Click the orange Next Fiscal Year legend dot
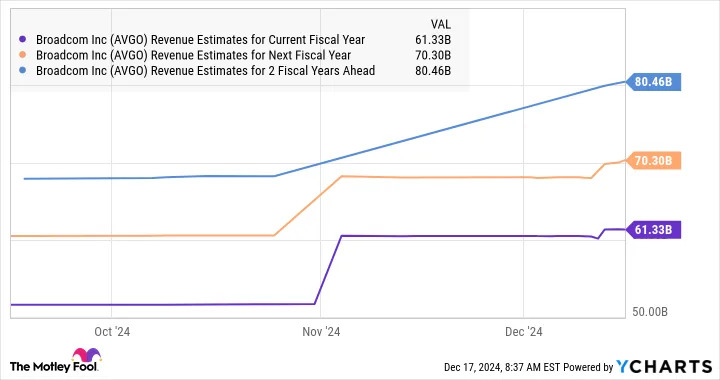This screenshot has height=380, width=720. pos(22,55)
